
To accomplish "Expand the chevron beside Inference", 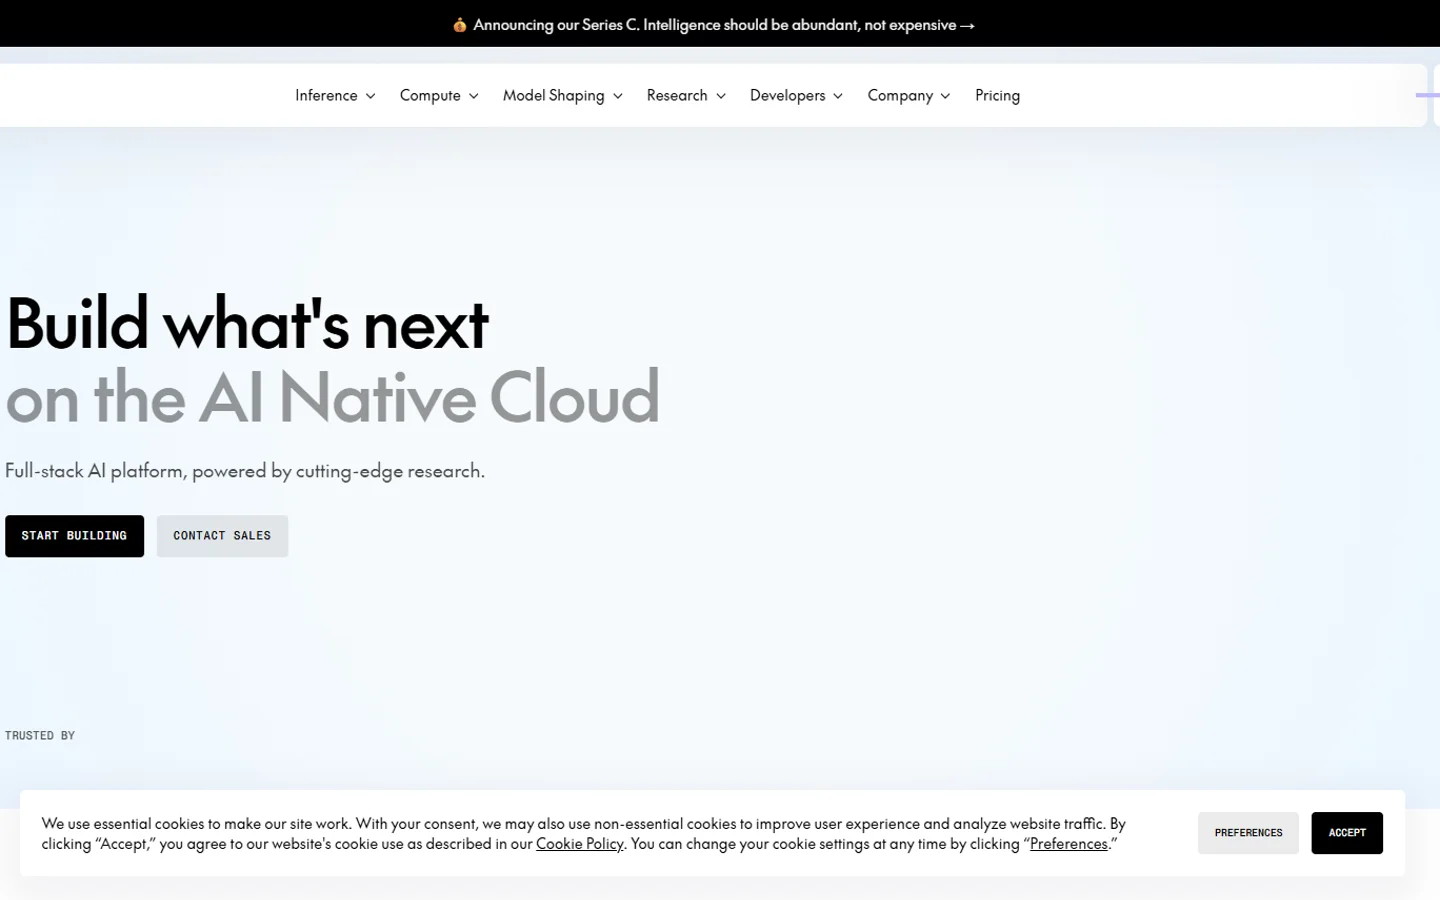I will [370, 96].
